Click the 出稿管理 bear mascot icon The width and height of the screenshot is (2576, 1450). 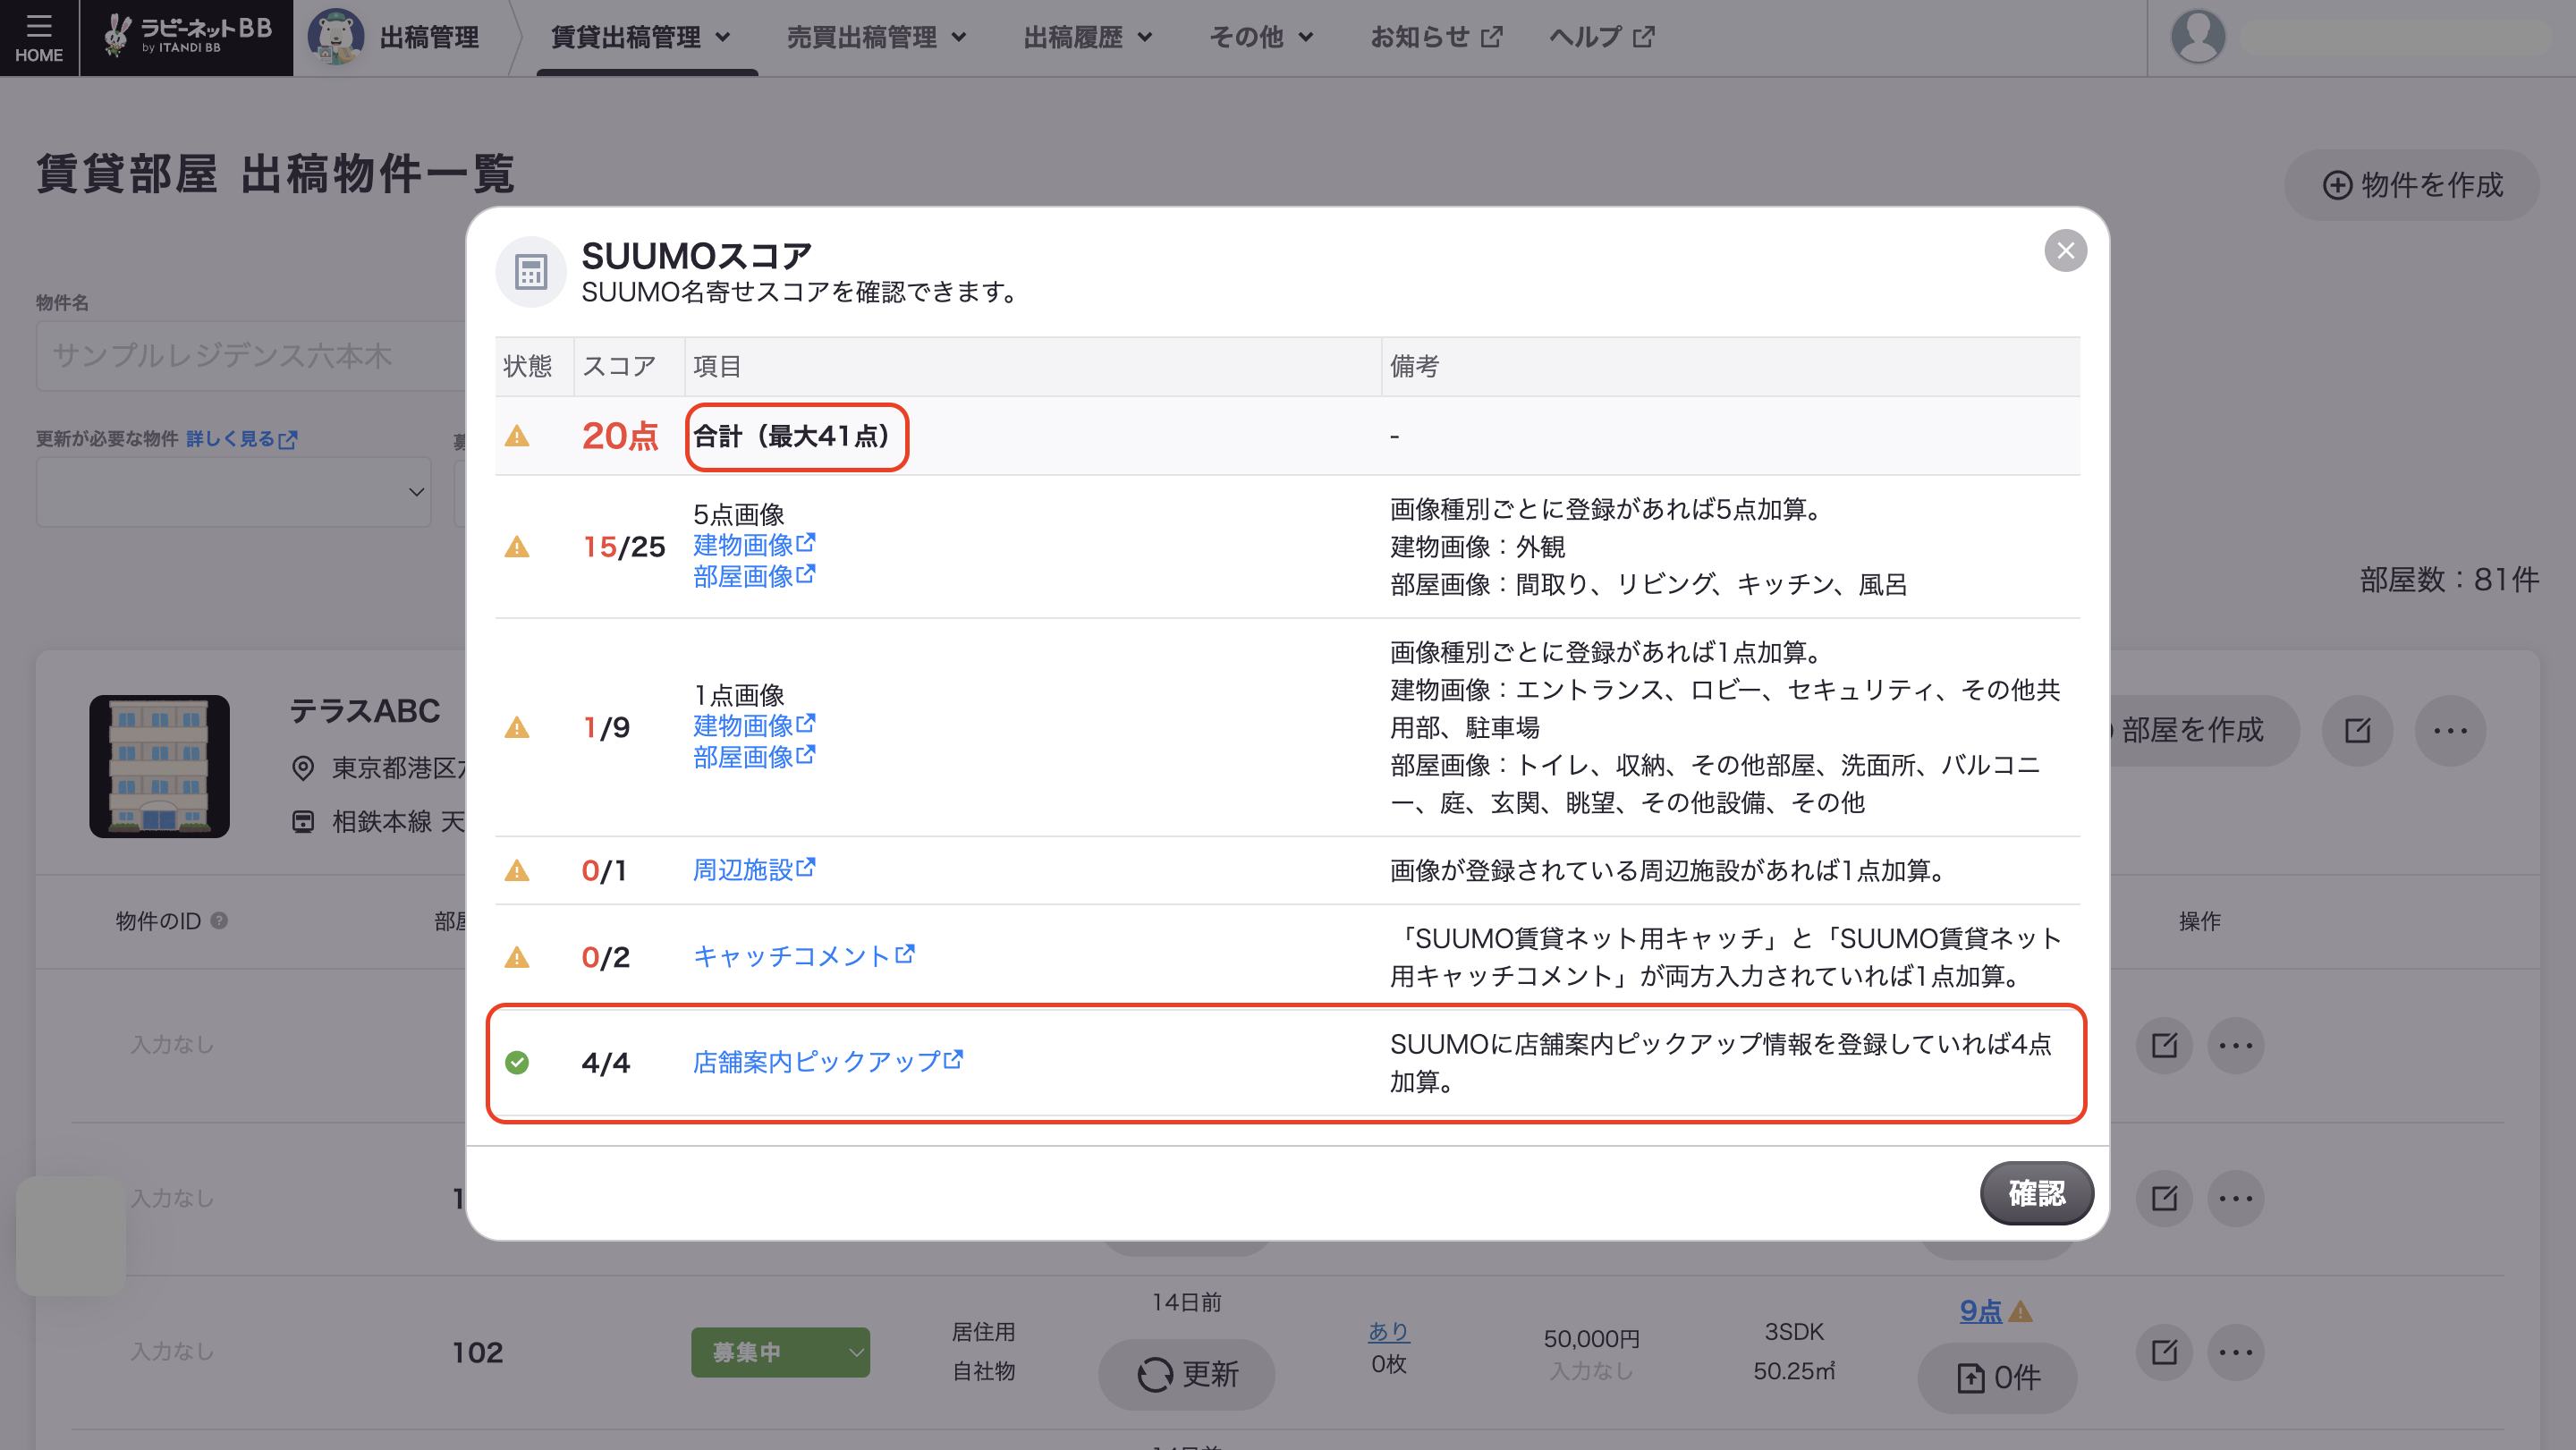336,37
